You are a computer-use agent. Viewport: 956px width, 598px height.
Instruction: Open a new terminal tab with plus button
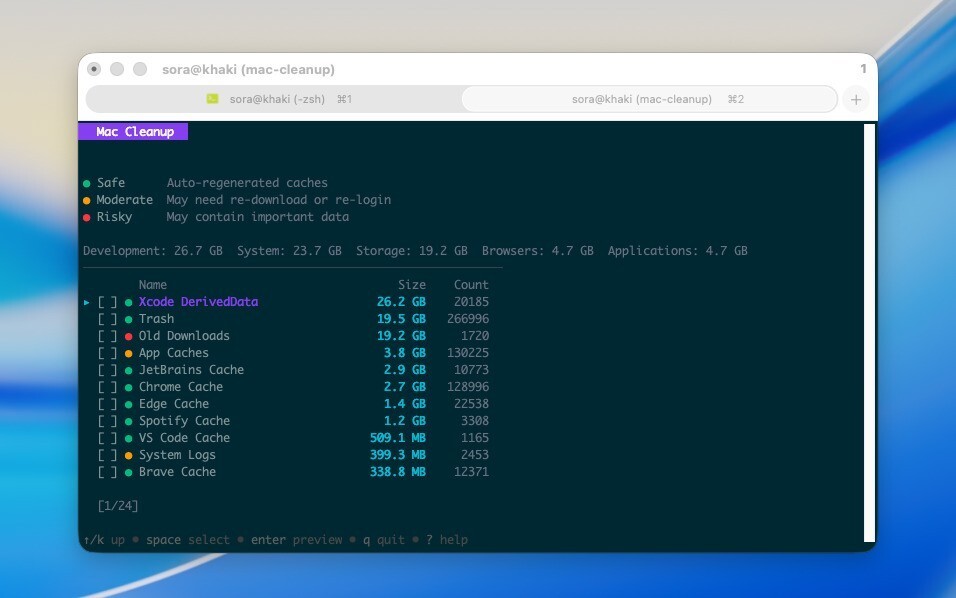(x=856, y=99)
